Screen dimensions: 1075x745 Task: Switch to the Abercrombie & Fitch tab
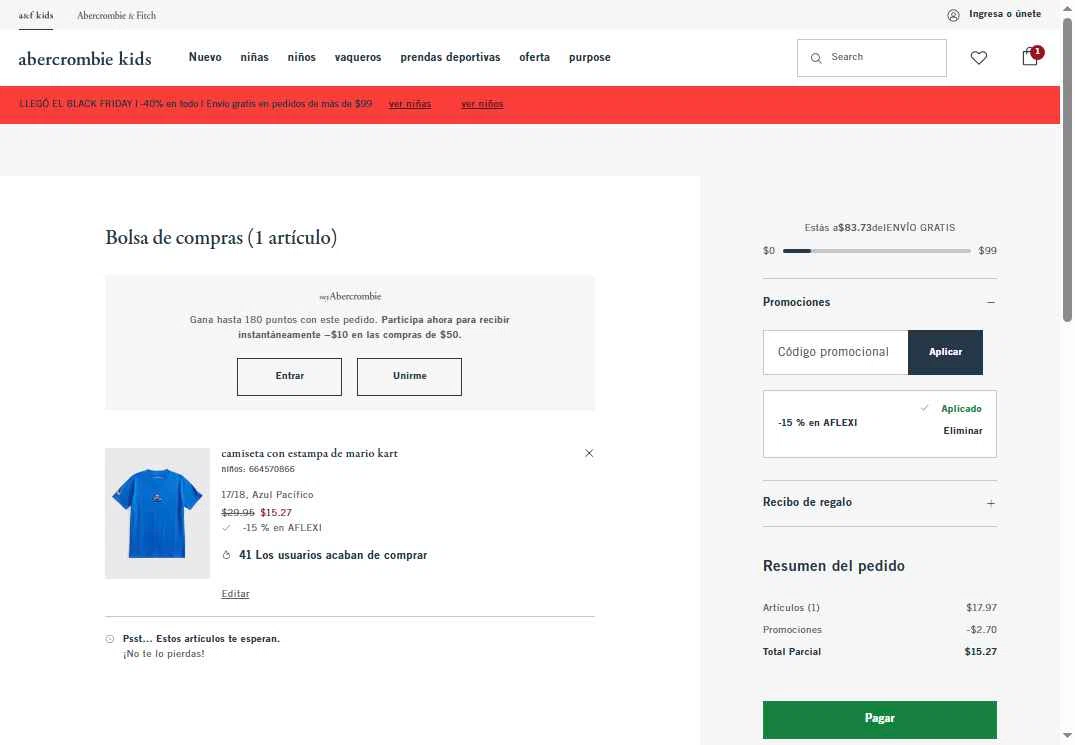pos(117,15)
